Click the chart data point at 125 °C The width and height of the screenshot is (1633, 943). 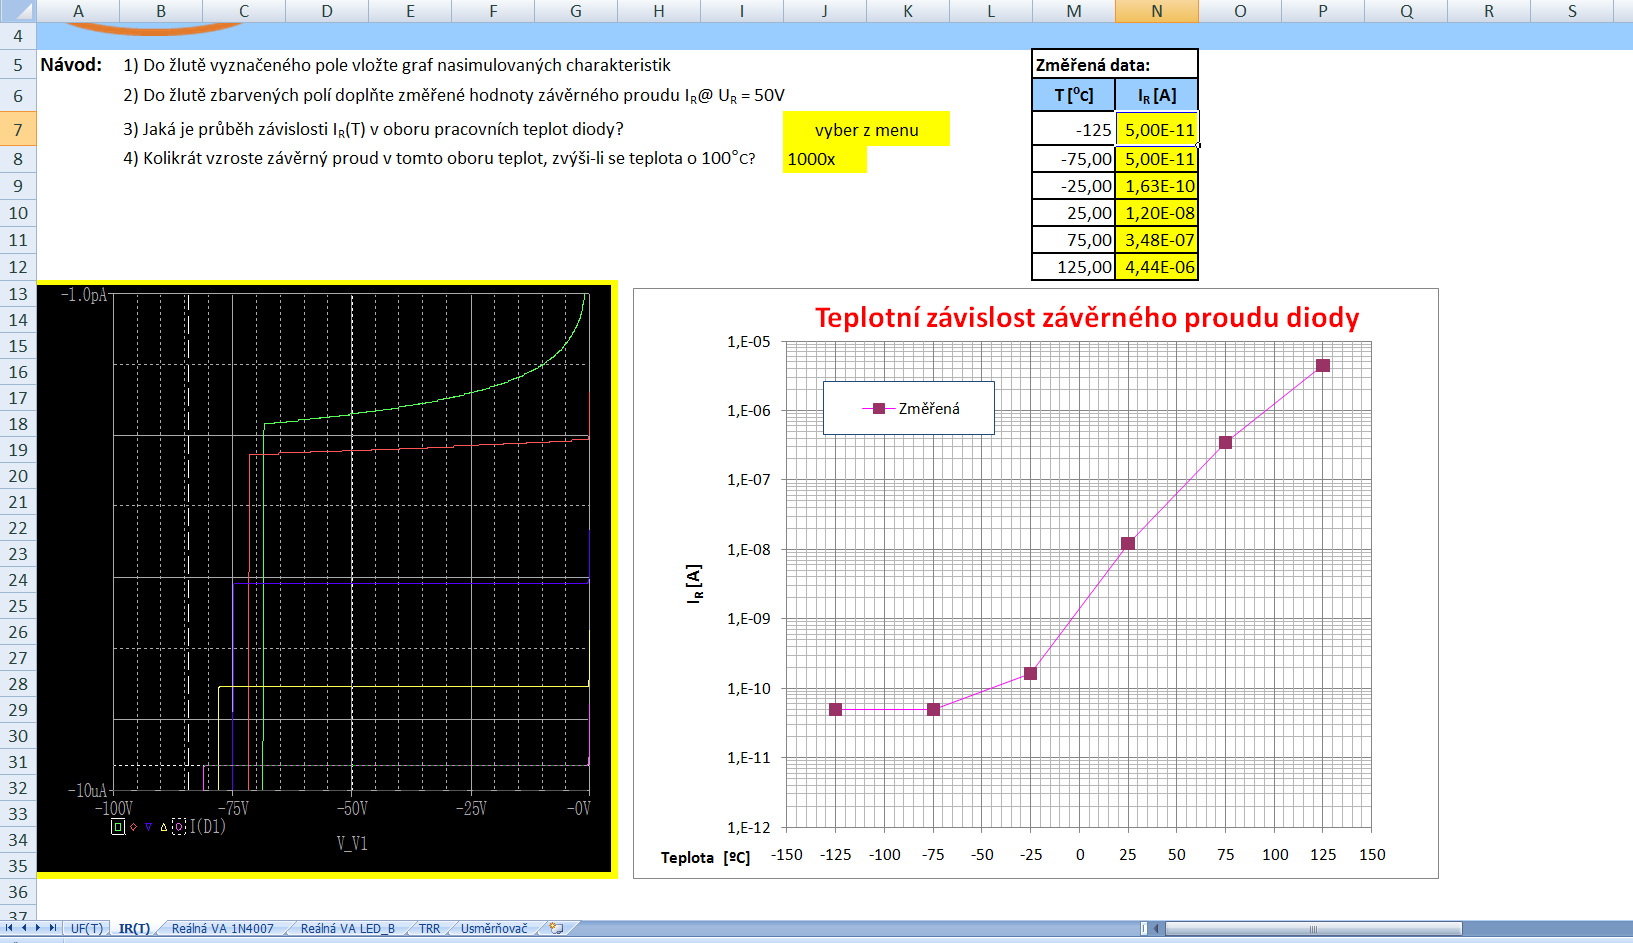pyautogui.click(x=1323, y=365)
